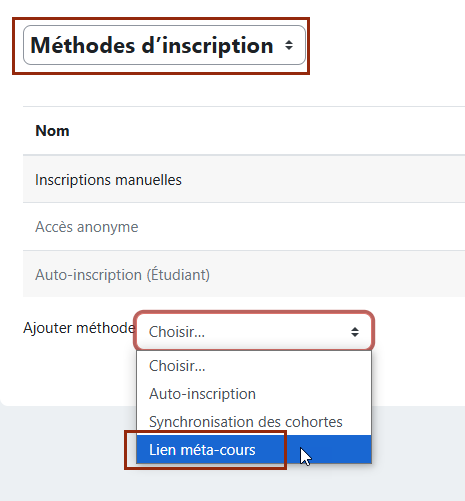Click the greyed-out anonymous access entry
This screenshot has height=501, width=465.
[87, 227]
